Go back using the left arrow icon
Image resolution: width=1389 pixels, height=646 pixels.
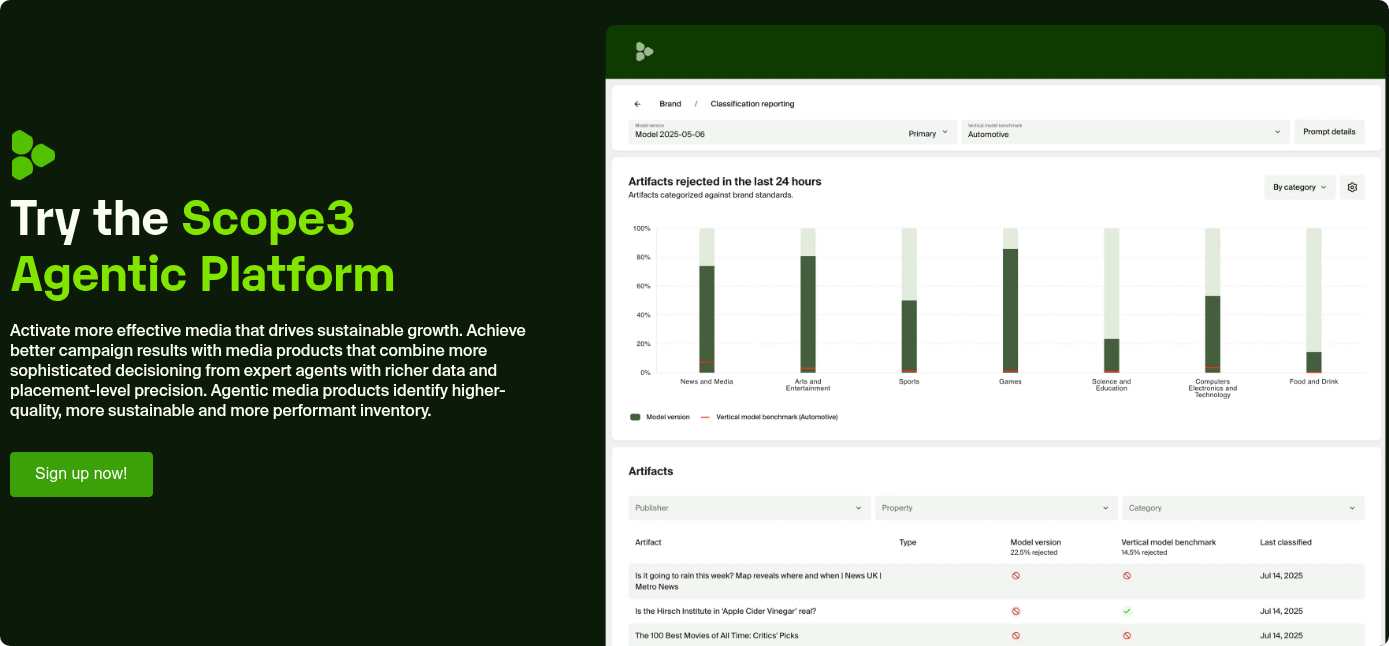tap(637, 104)
